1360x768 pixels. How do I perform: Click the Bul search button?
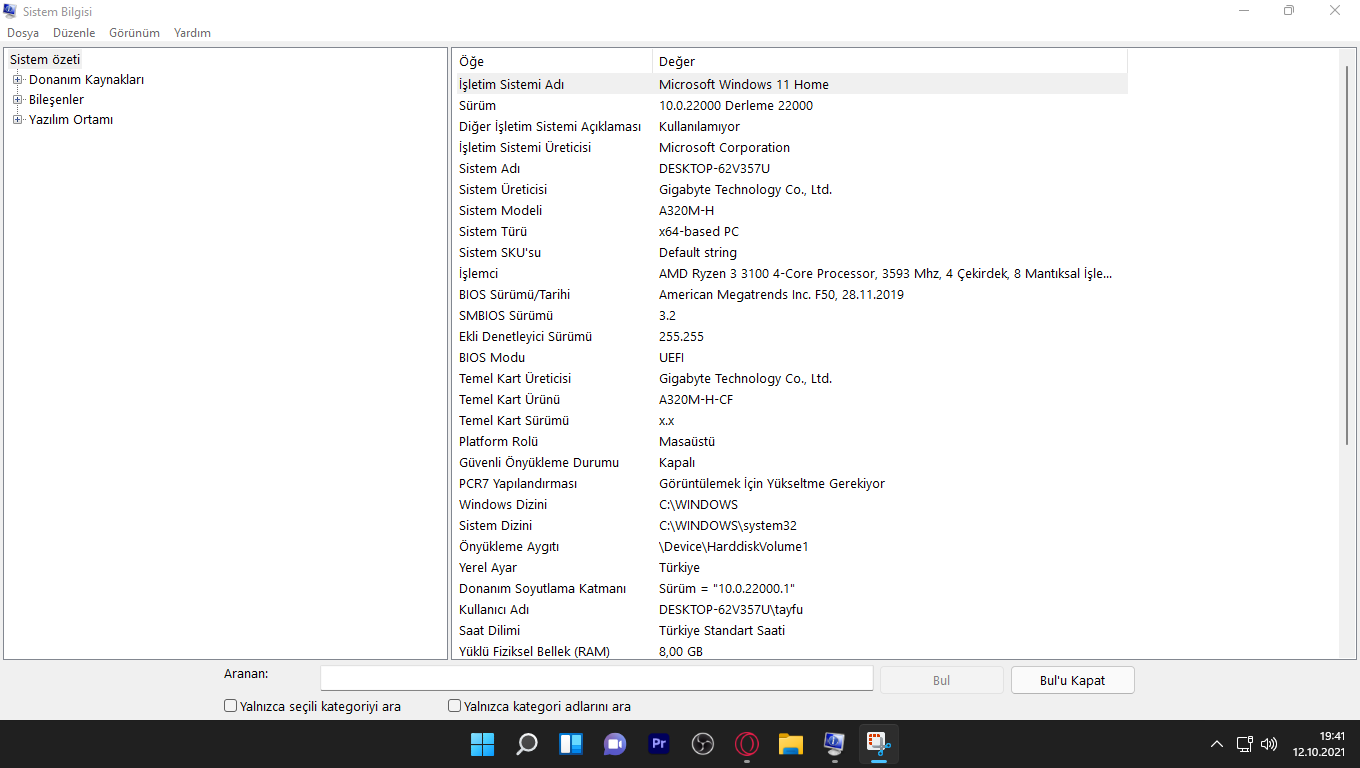[941, 680]
